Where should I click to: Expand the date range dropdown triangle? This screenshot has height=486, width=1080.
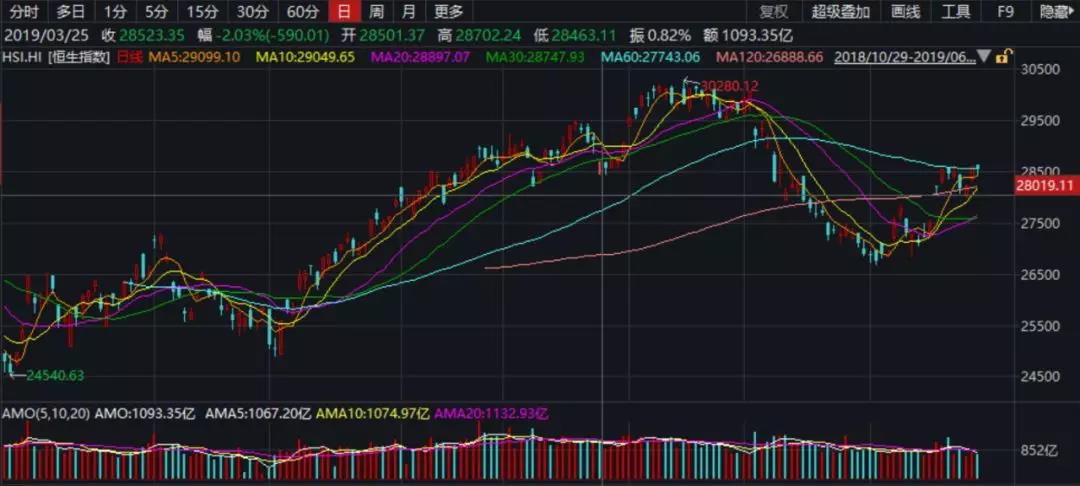click(983, 57)
